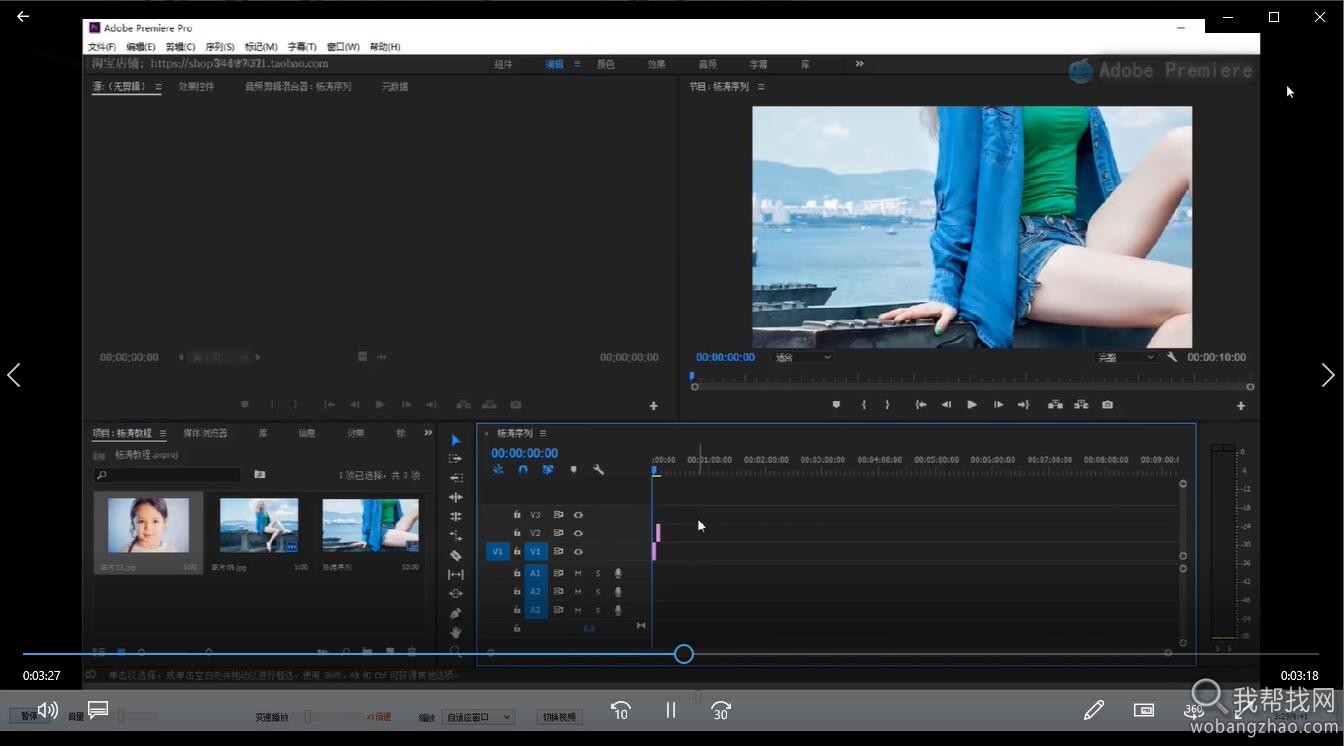Enable voice-over record on track A3
Image resolution: width=1344 pixels, height=746 pixels.
tap(618, 610)
